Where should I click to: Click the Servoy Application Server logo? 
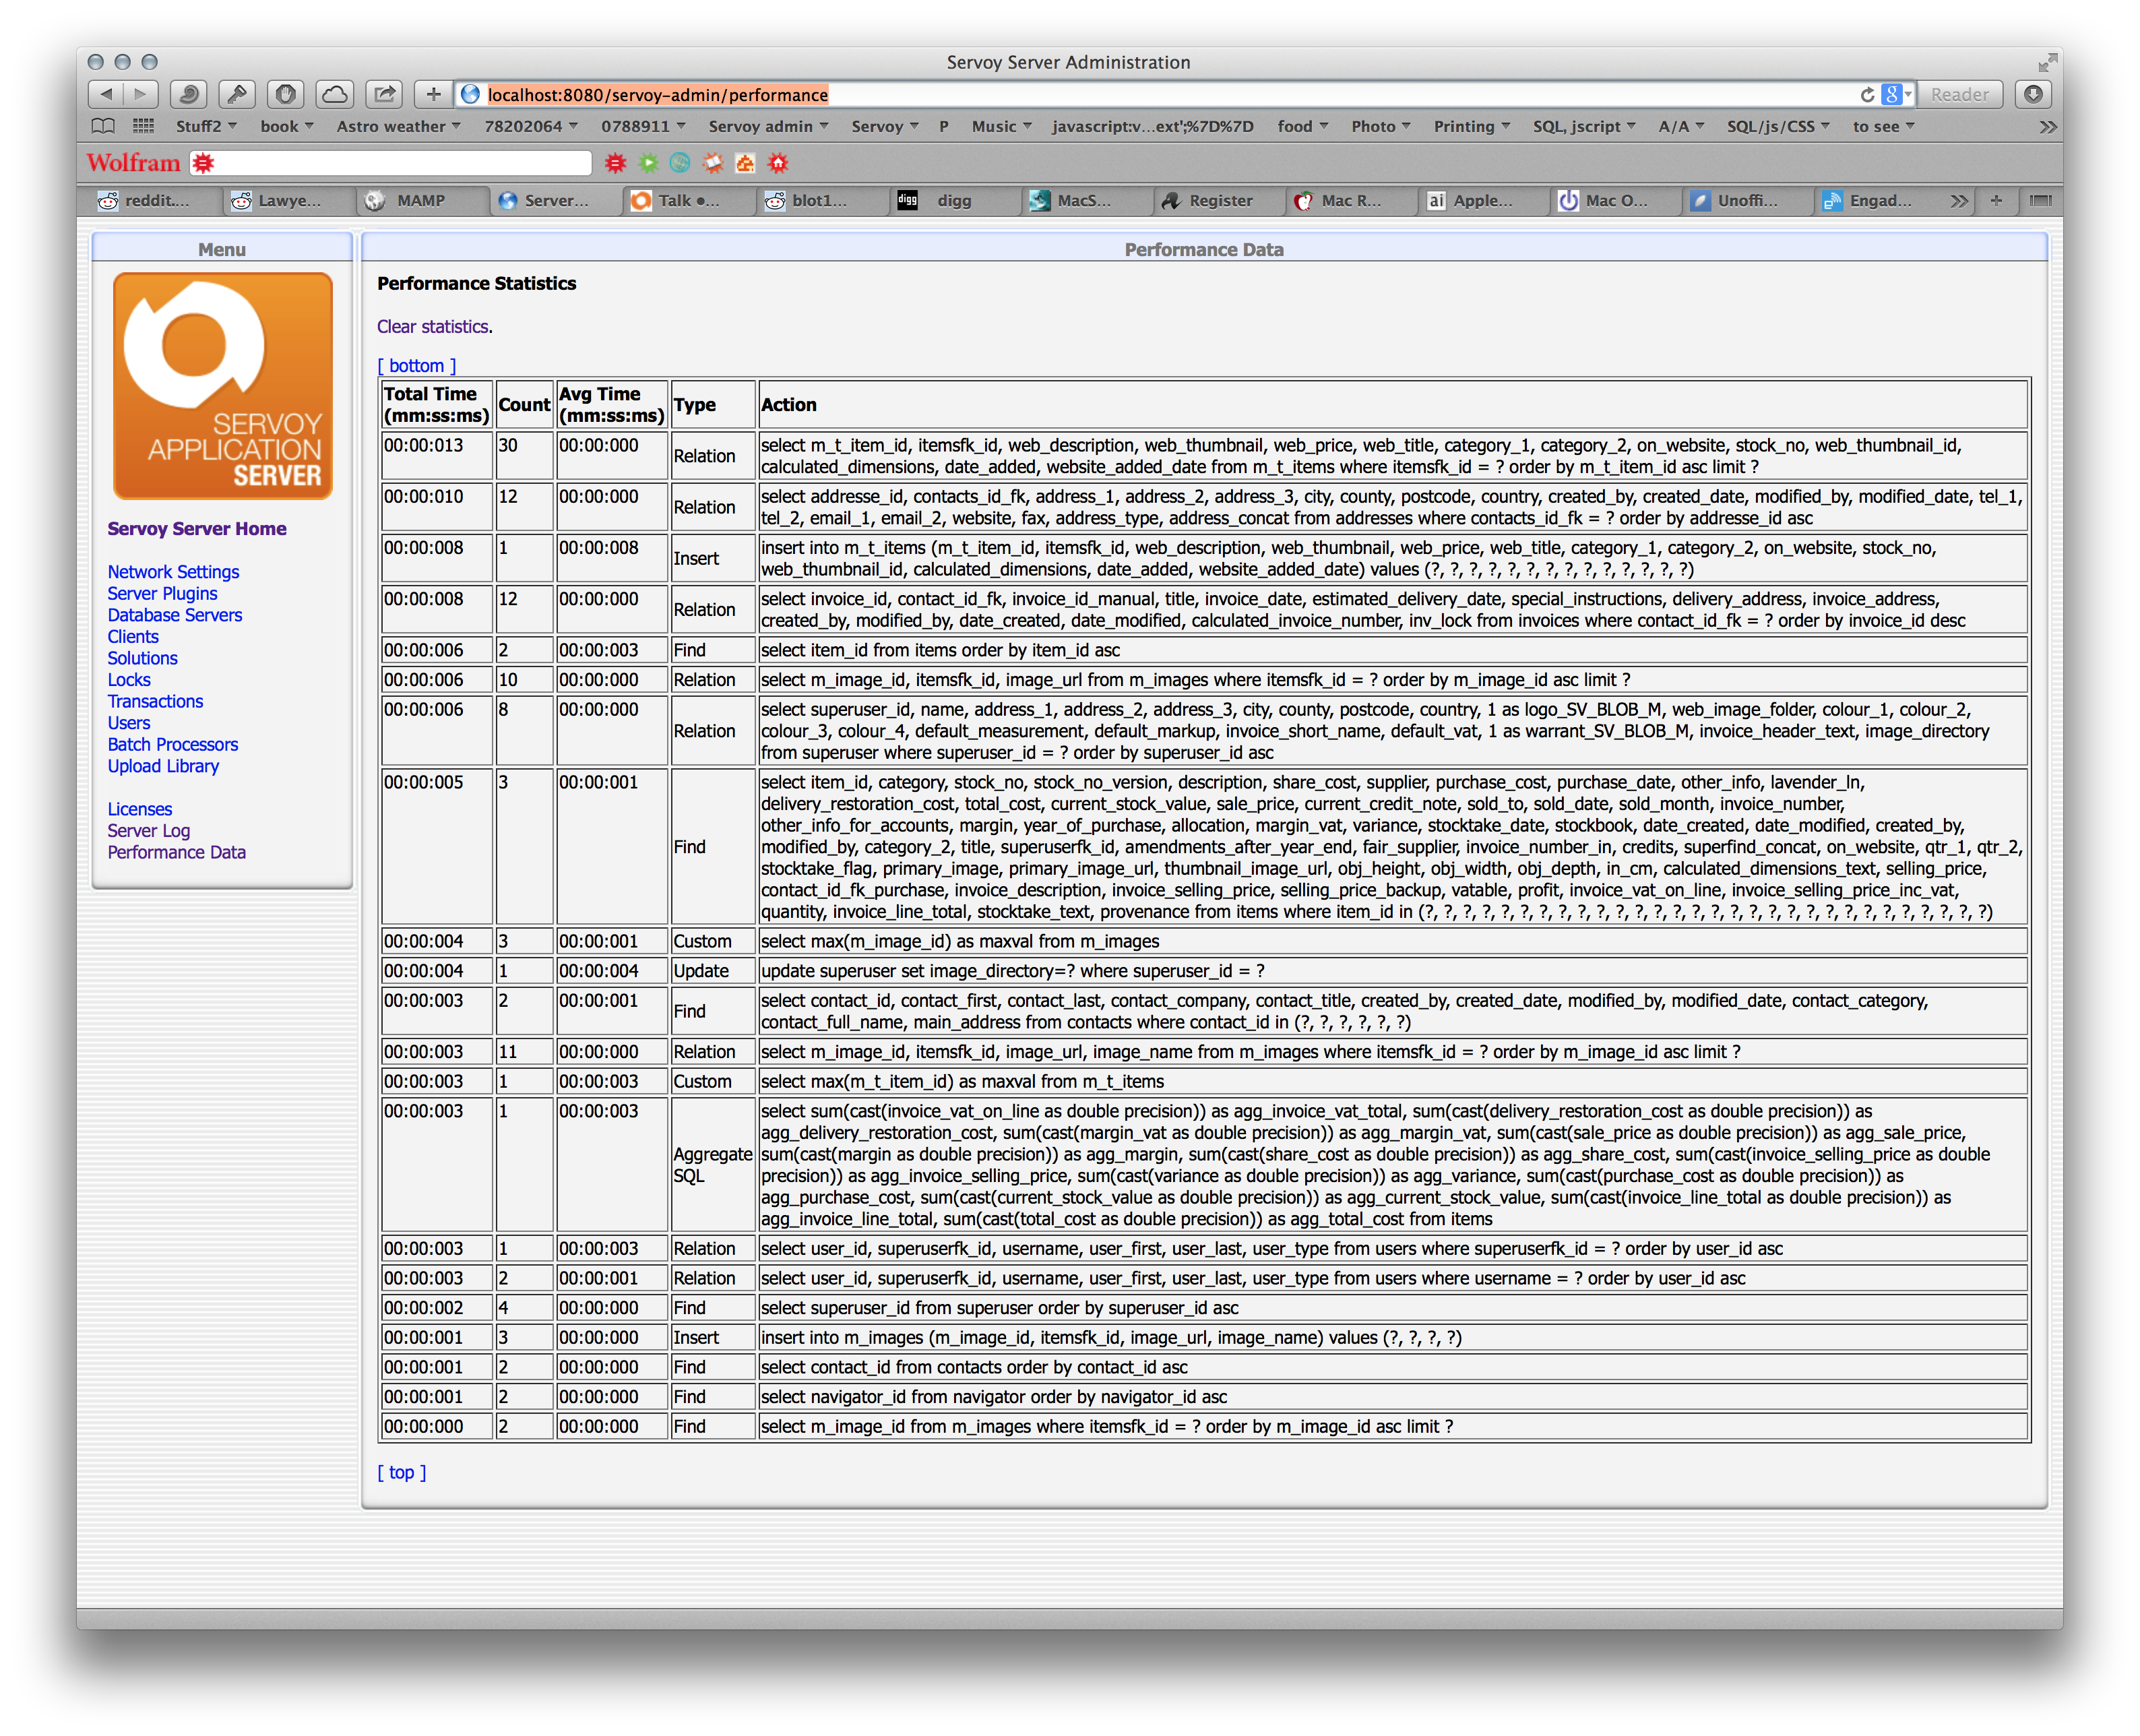pos(222,386)
